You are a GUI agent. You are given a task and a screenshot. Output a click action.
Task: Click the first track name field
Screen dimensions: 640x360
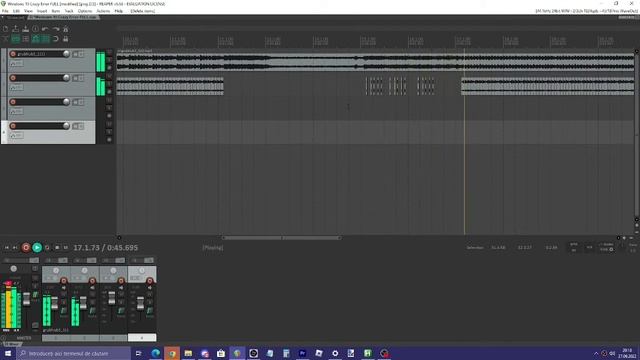(39, 54)
